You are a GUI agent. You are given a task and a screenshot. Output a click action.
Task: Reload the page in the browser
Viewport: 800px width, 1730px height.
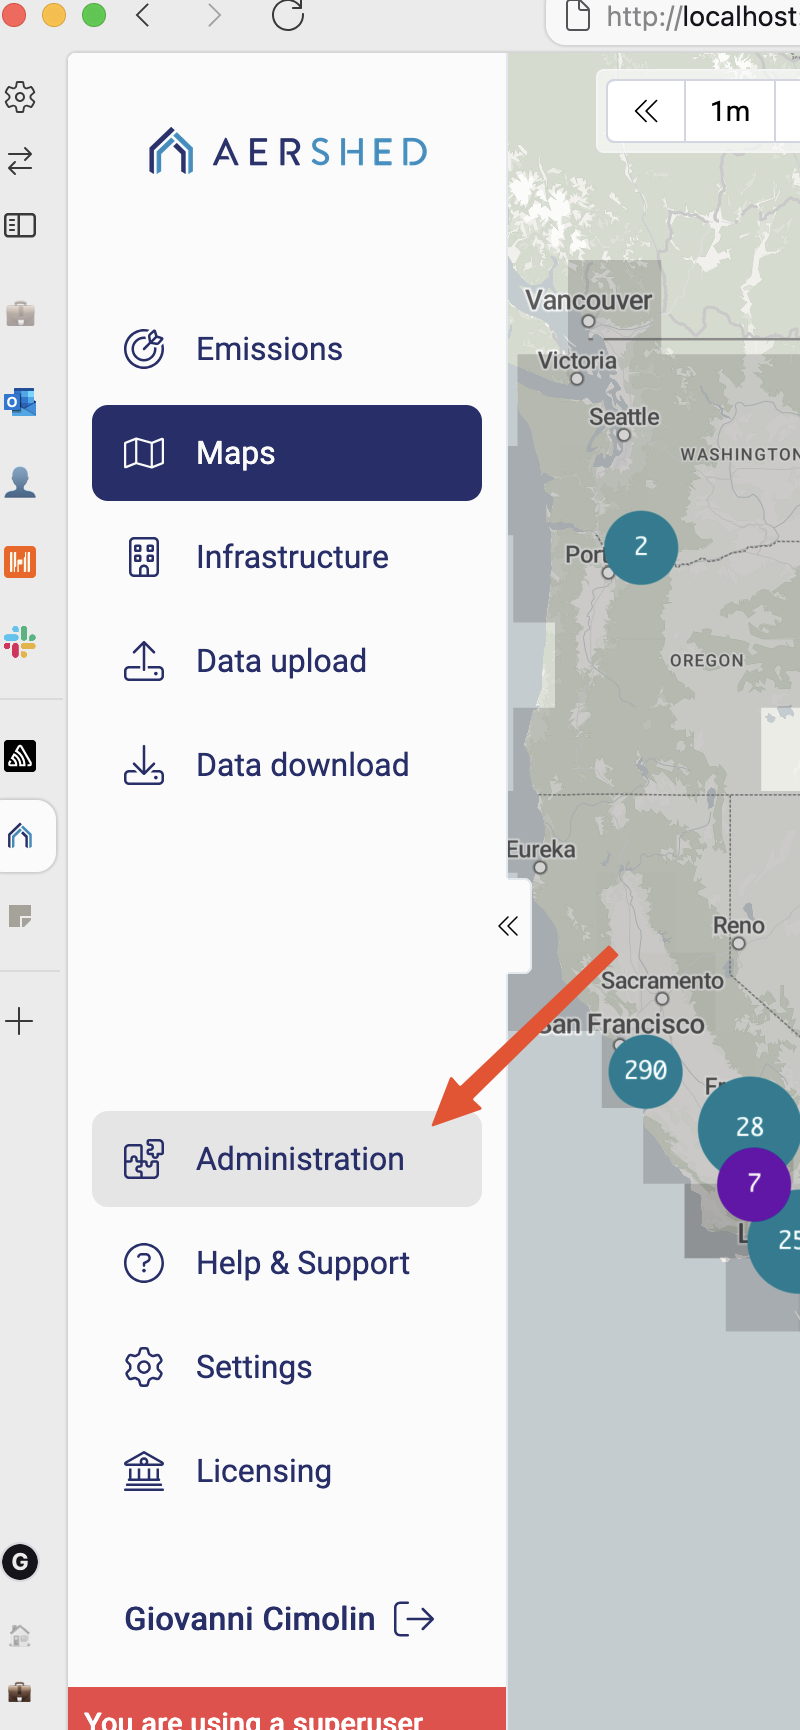288,16
